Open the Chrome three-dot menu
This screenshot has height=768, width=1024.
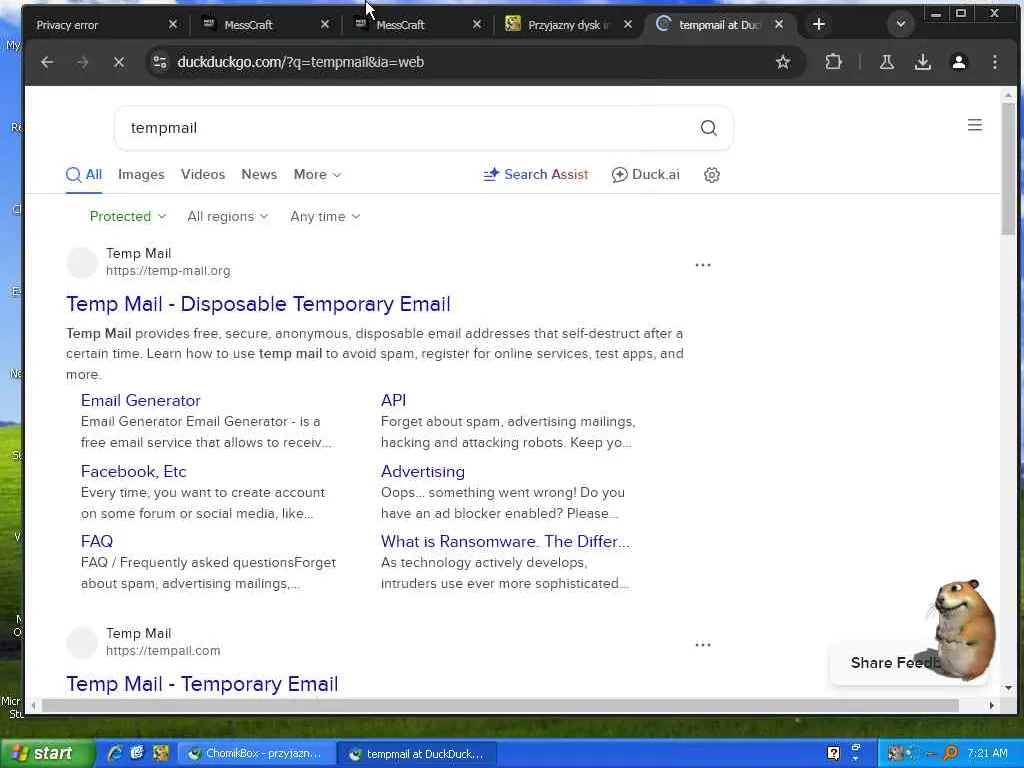tap(994, 62)
